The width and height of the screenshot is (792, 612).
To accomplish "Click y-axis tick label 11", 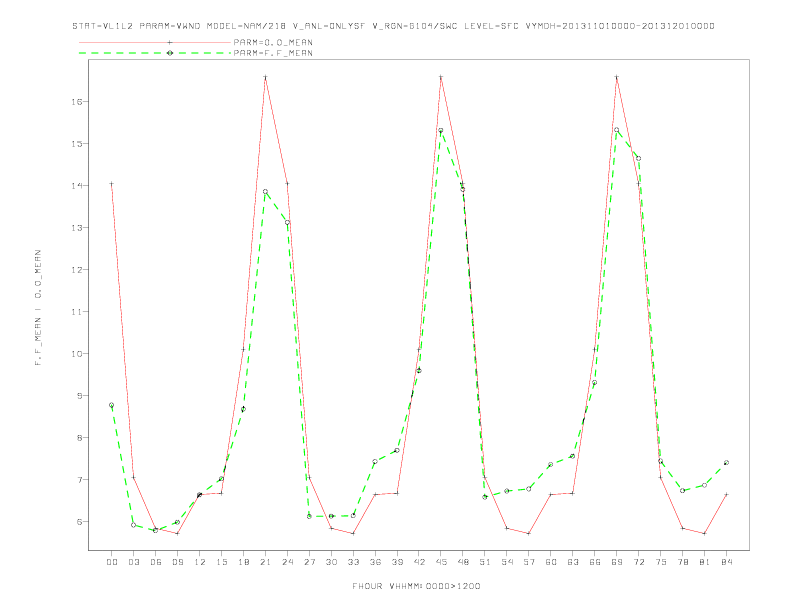I will 76,312.
